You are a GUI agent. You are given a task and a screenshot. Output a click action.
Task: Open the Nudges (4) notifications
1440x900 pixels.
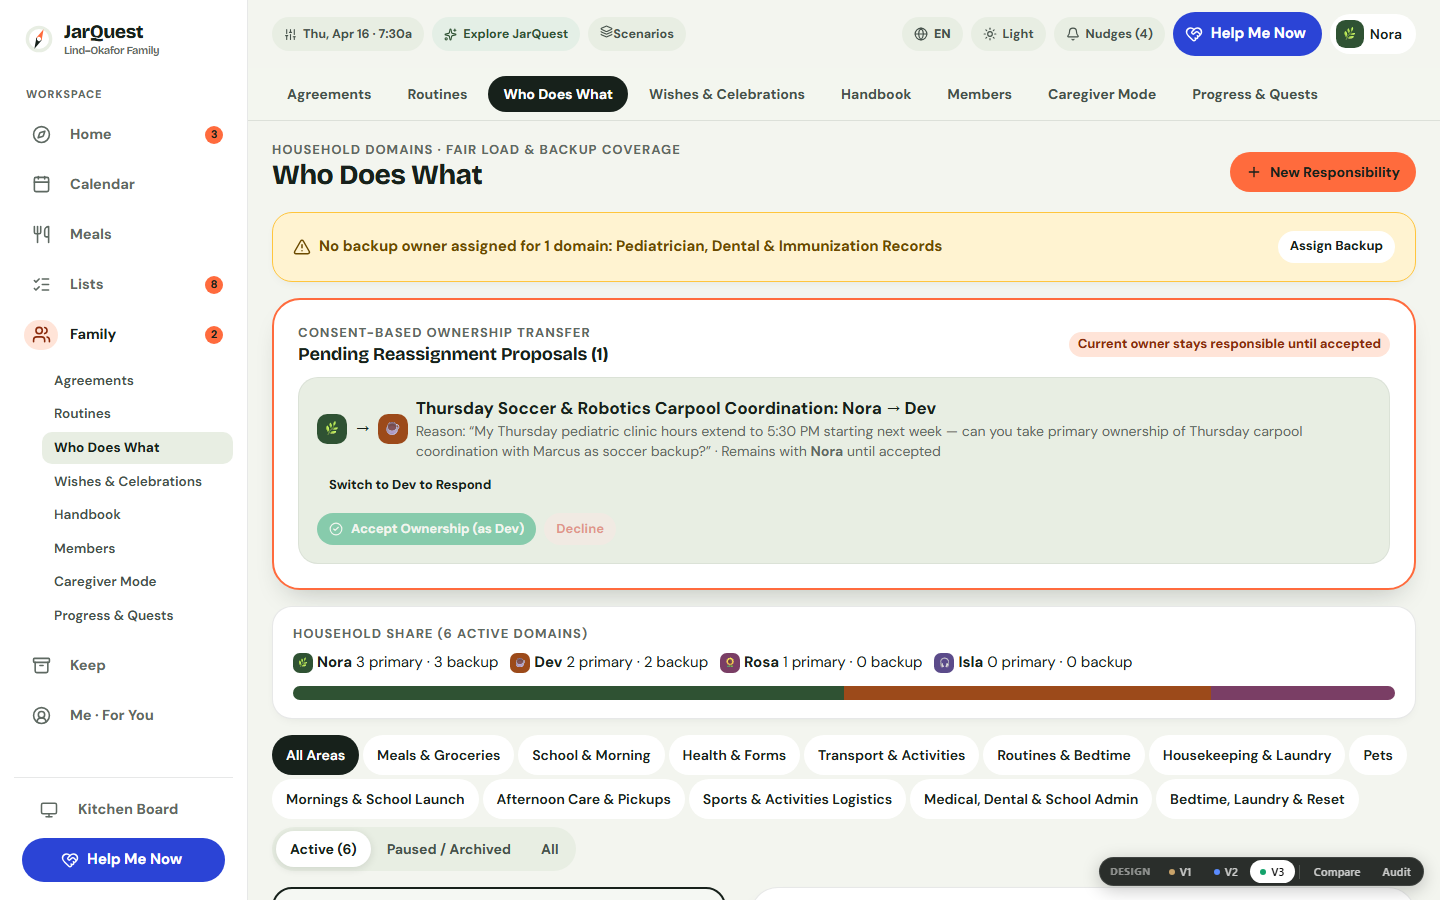click(1109, 34)
